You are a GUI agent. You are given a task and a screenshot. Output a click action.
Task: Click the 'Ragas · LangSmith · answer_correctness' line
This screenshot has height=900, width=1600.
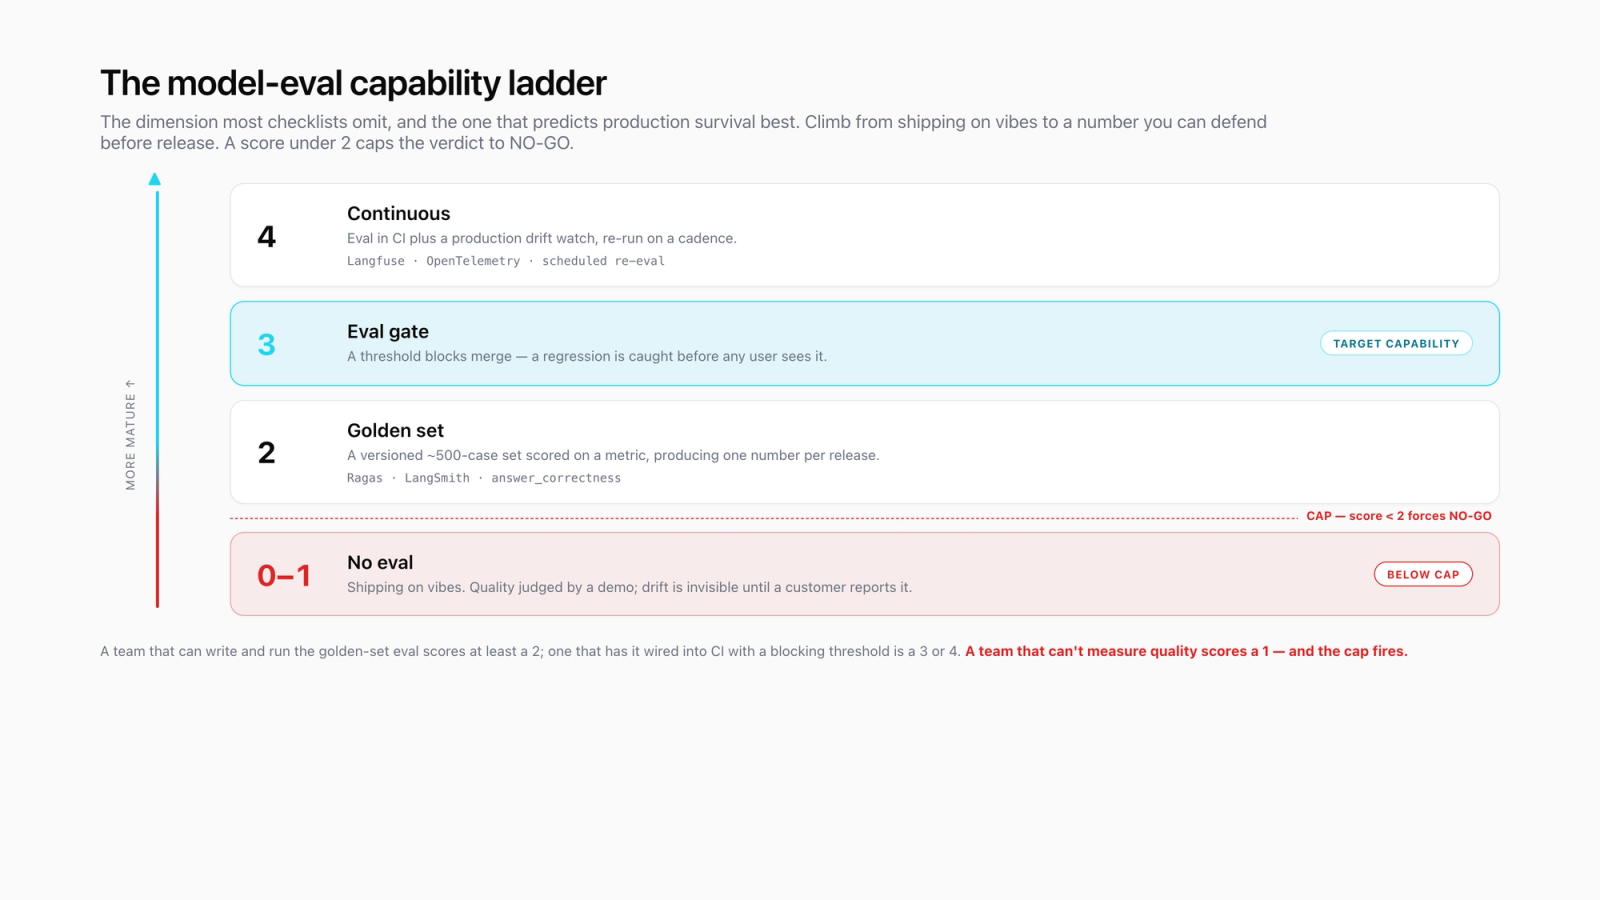tap(483, 478)
